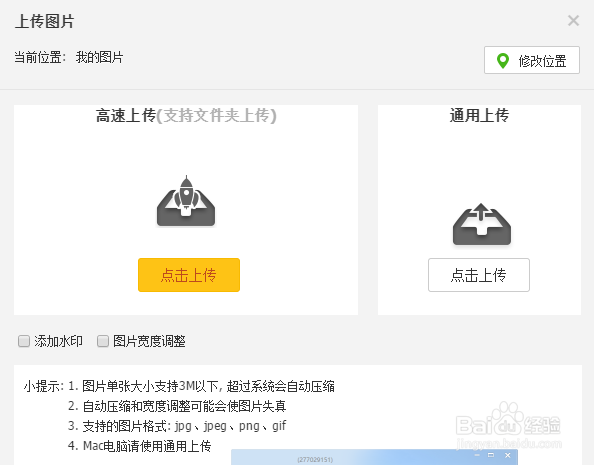Click the 高速上传 heading text
Image resolution: width=594 pixels, height=465 pixels.
(x=126, y=116)
